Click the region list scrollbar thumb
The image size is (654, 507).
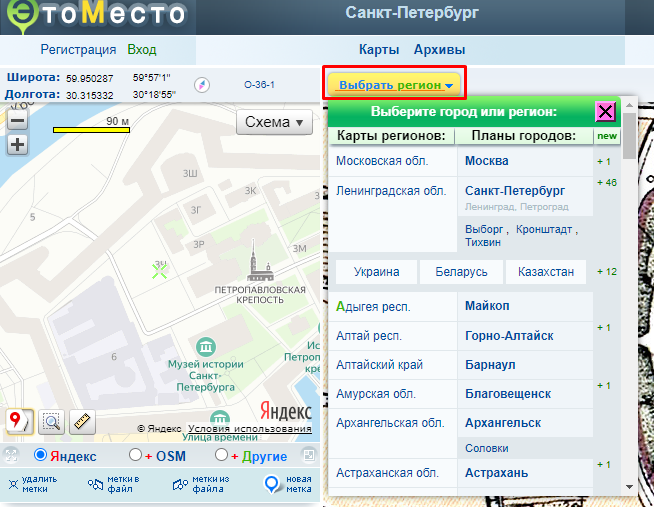tap(629, 136)
